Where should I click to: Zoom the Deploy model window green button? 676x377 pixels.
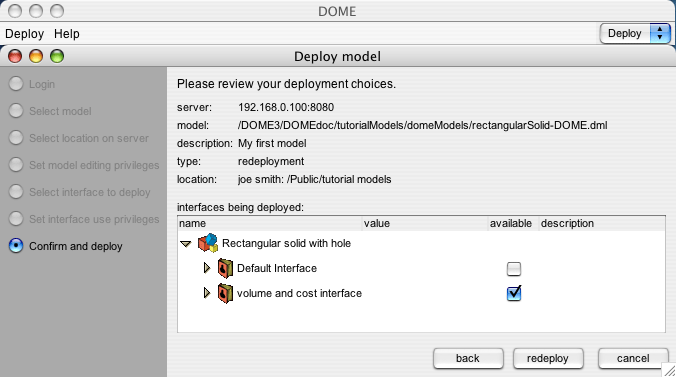tap(57, 56)
